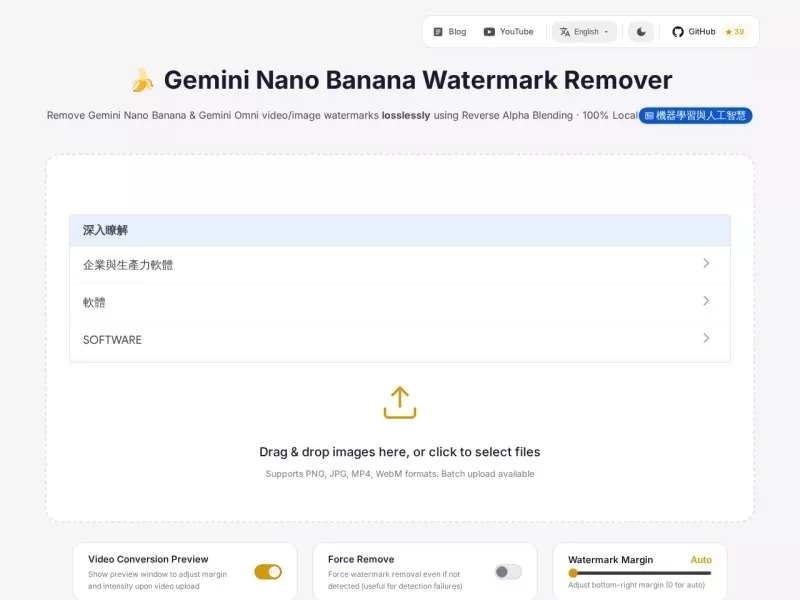The width and height of the screenshot is (800, 600).
Task: Open the 軟體 list item
Action: (x=400, y=302)
